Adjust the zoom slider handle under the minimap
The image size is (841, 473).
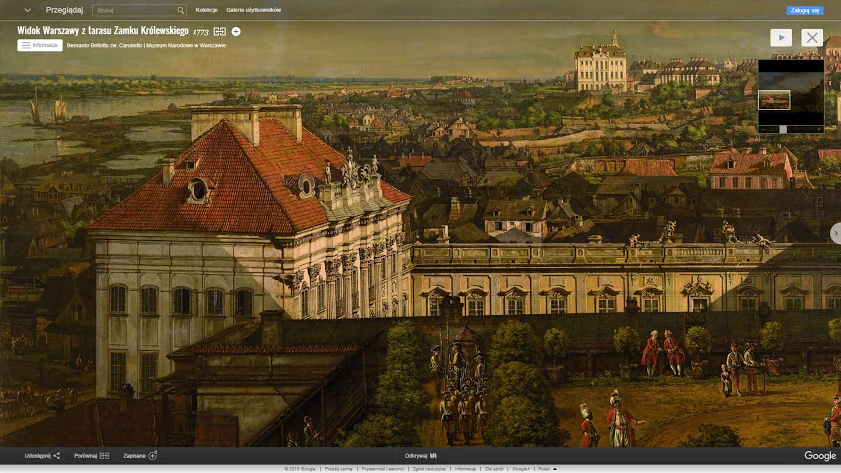[783, 129]
